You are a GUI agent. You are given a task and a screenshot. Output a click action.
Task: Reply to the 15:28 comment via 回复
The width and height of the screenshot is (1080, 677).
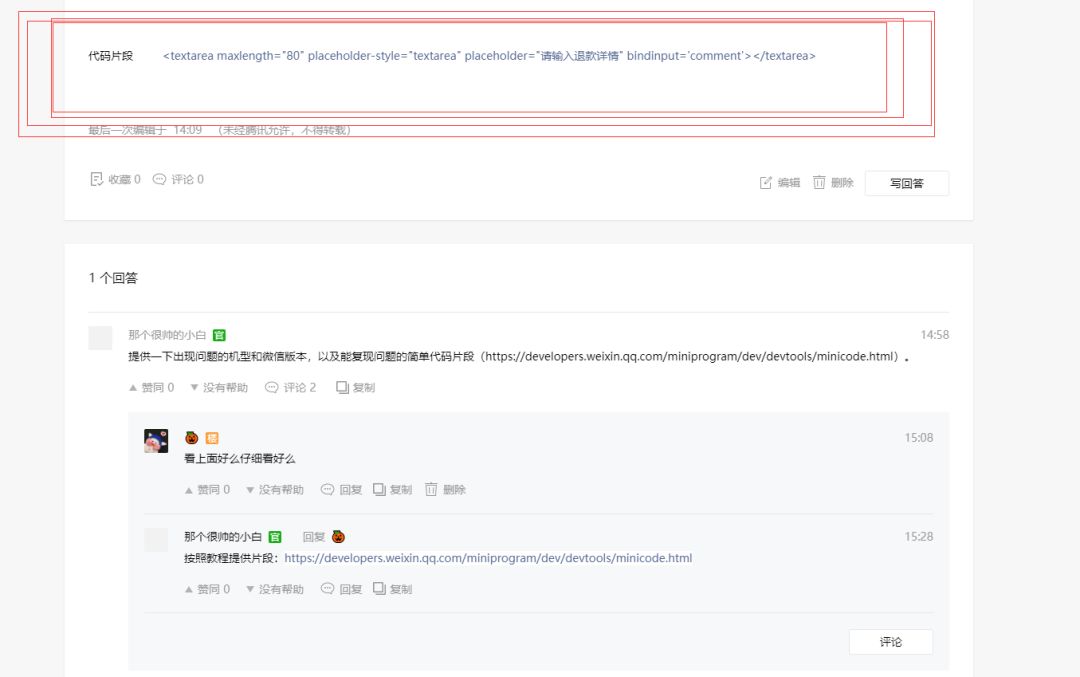342,589
